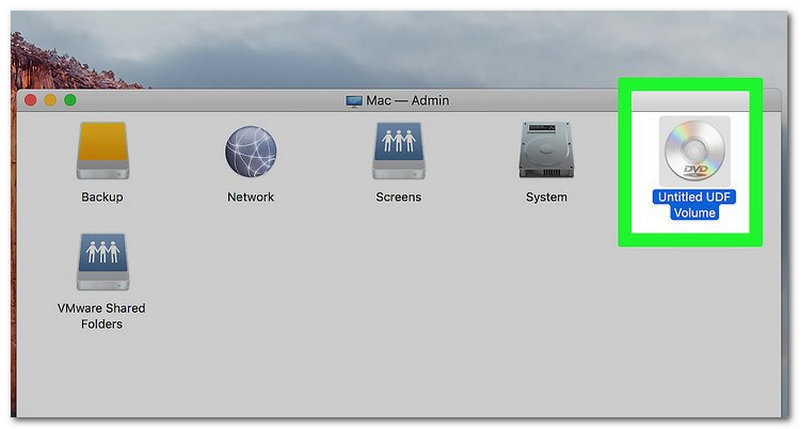This screenshot has height=429, width=800.
Task: Select the System hard disk icon
Action: (x=546, y=150)
